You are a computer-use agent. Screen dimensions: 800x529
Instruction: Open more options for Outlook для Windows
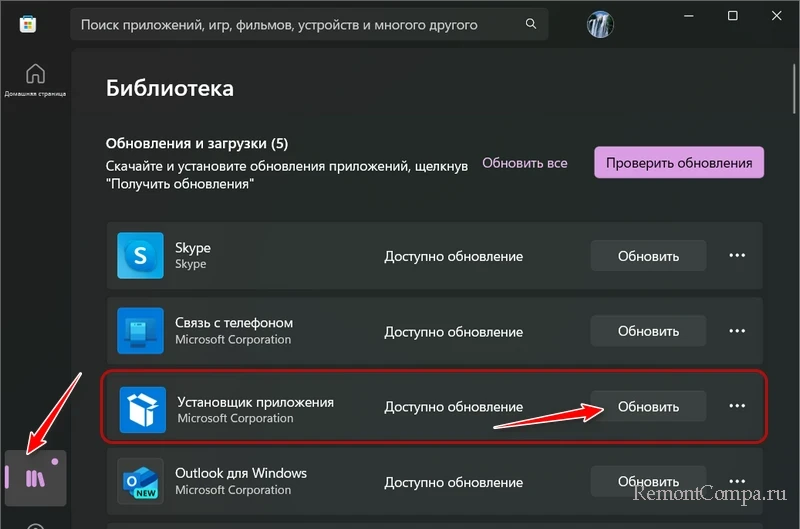[x=737, y=481]
